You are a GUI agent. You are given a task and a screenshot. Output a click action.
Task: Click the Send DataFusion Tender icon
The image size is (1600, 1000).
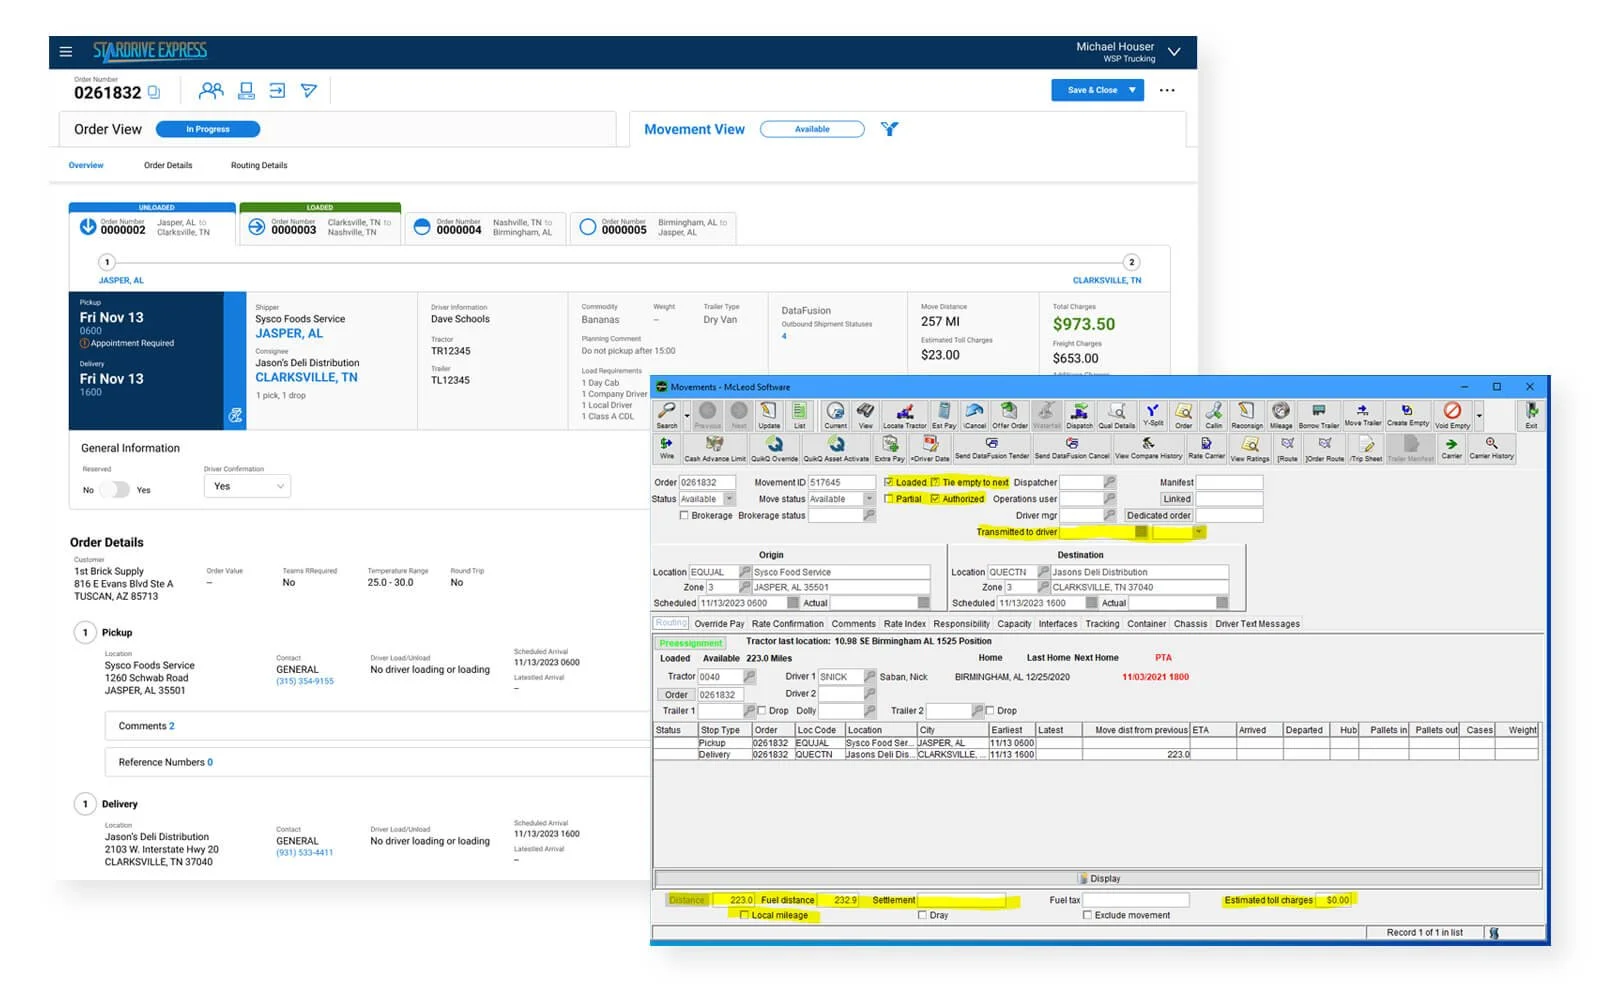[991, 447]
